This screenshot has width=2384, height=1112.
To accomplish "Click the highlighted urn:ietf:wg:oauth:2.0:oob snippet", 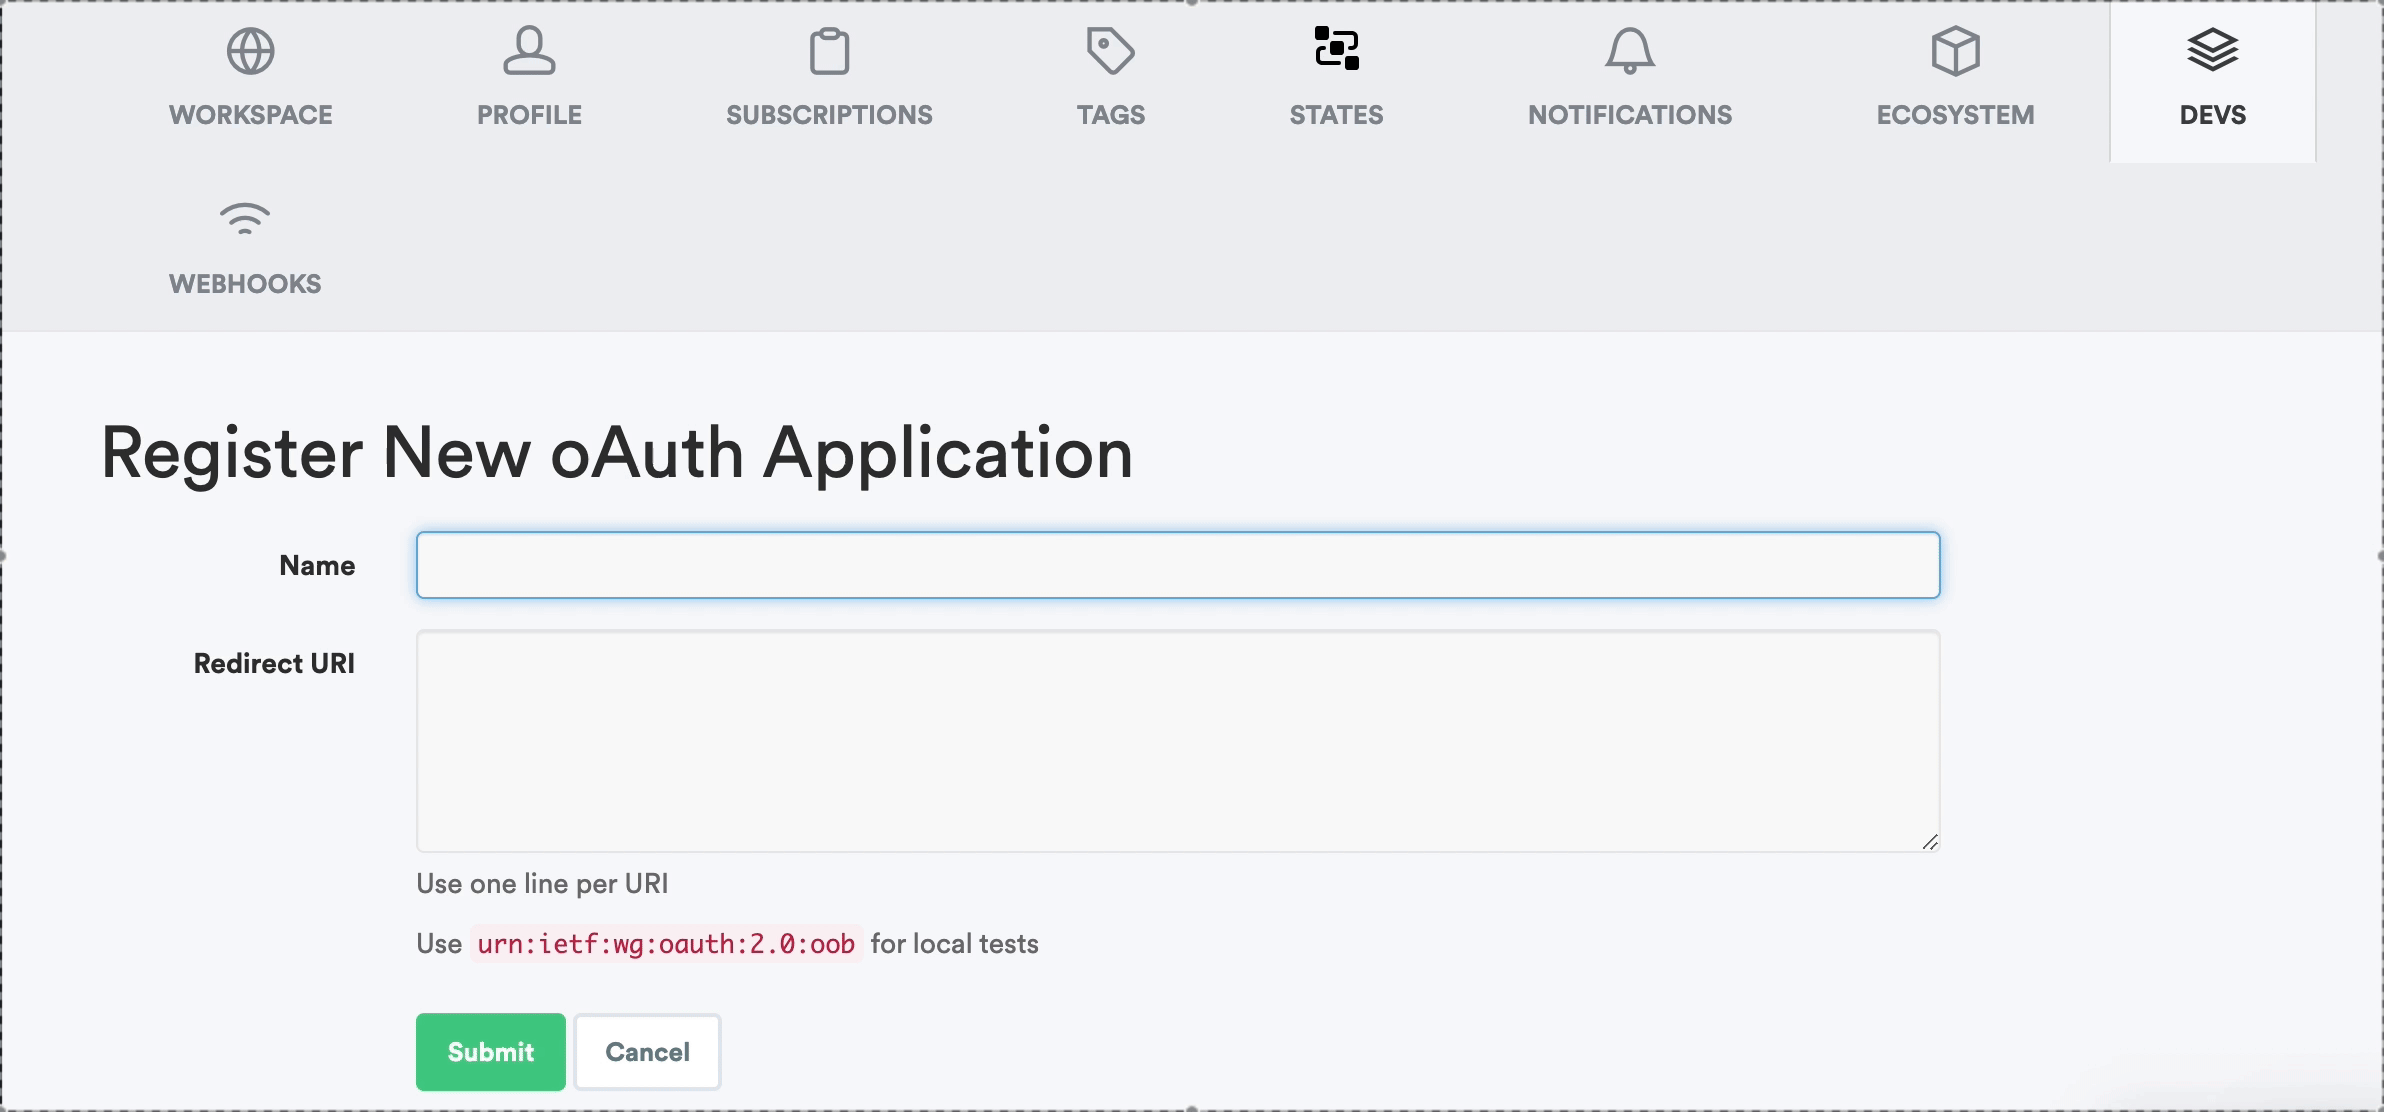I will [x=665, y=942].
